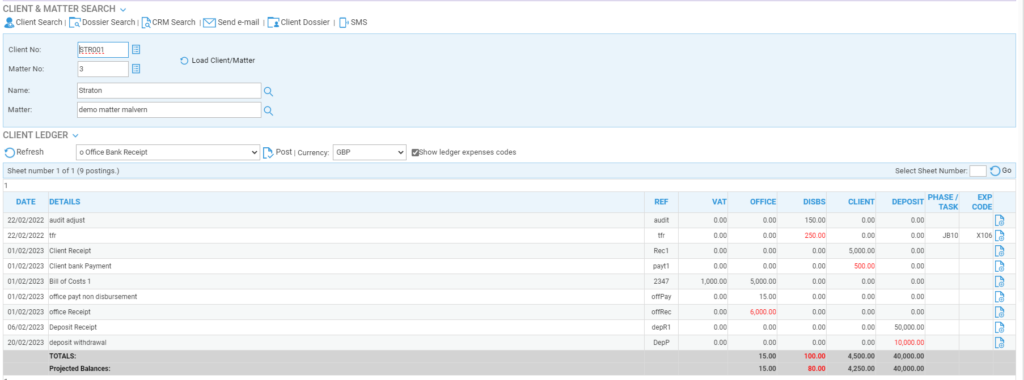The width and height of the screenshot is (1024, 380).
Task: Open the Office Bank Receipt posting dropdown
Action: tap(168, 152)
